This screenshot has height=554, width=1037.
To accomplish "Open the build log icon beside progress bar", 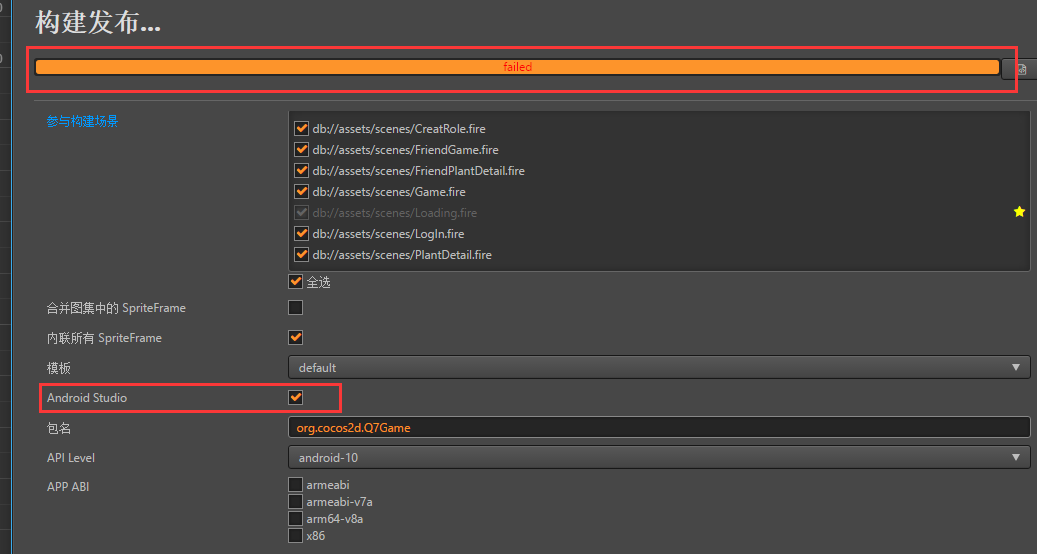I will [x=1022, y=69].
